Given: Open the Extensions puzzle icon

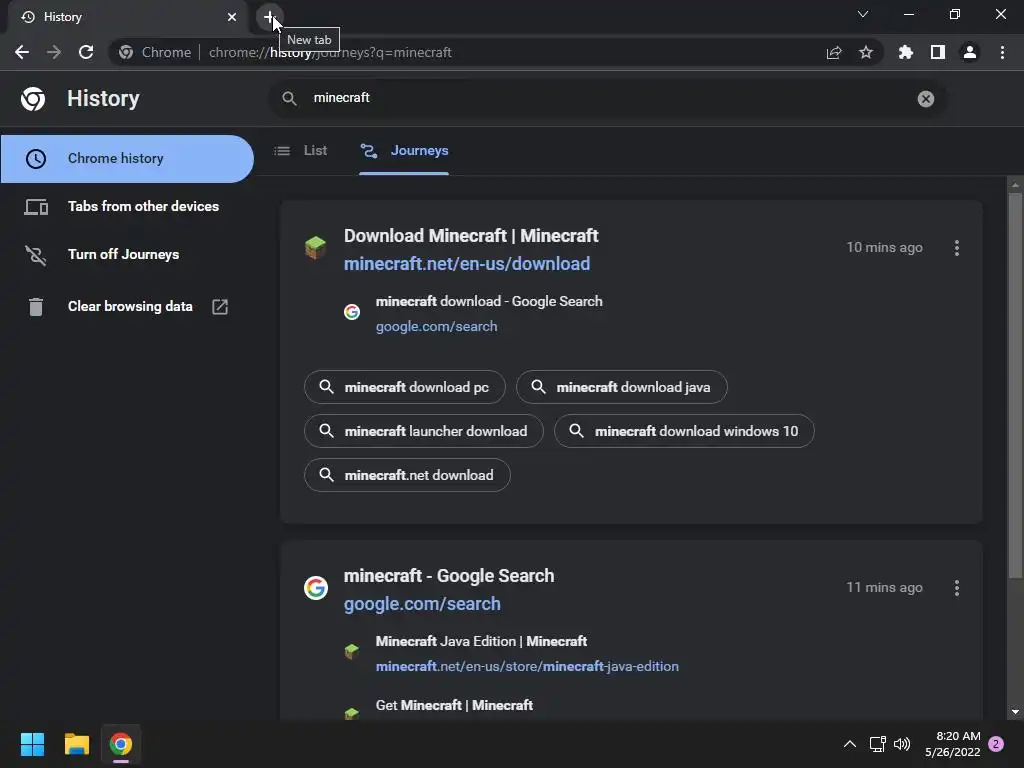Looking at the screenshot, I should [906, 52].
